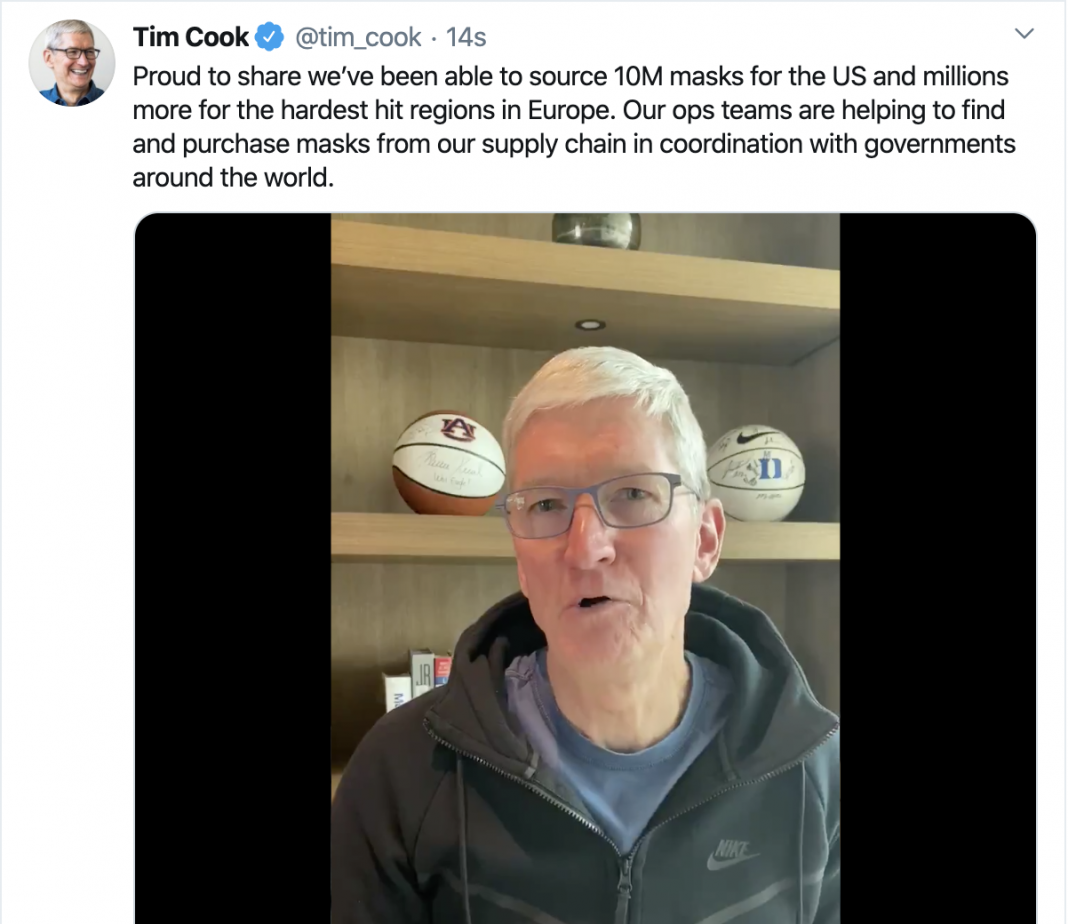Open the Tim Cook display name link

[191, 37]
